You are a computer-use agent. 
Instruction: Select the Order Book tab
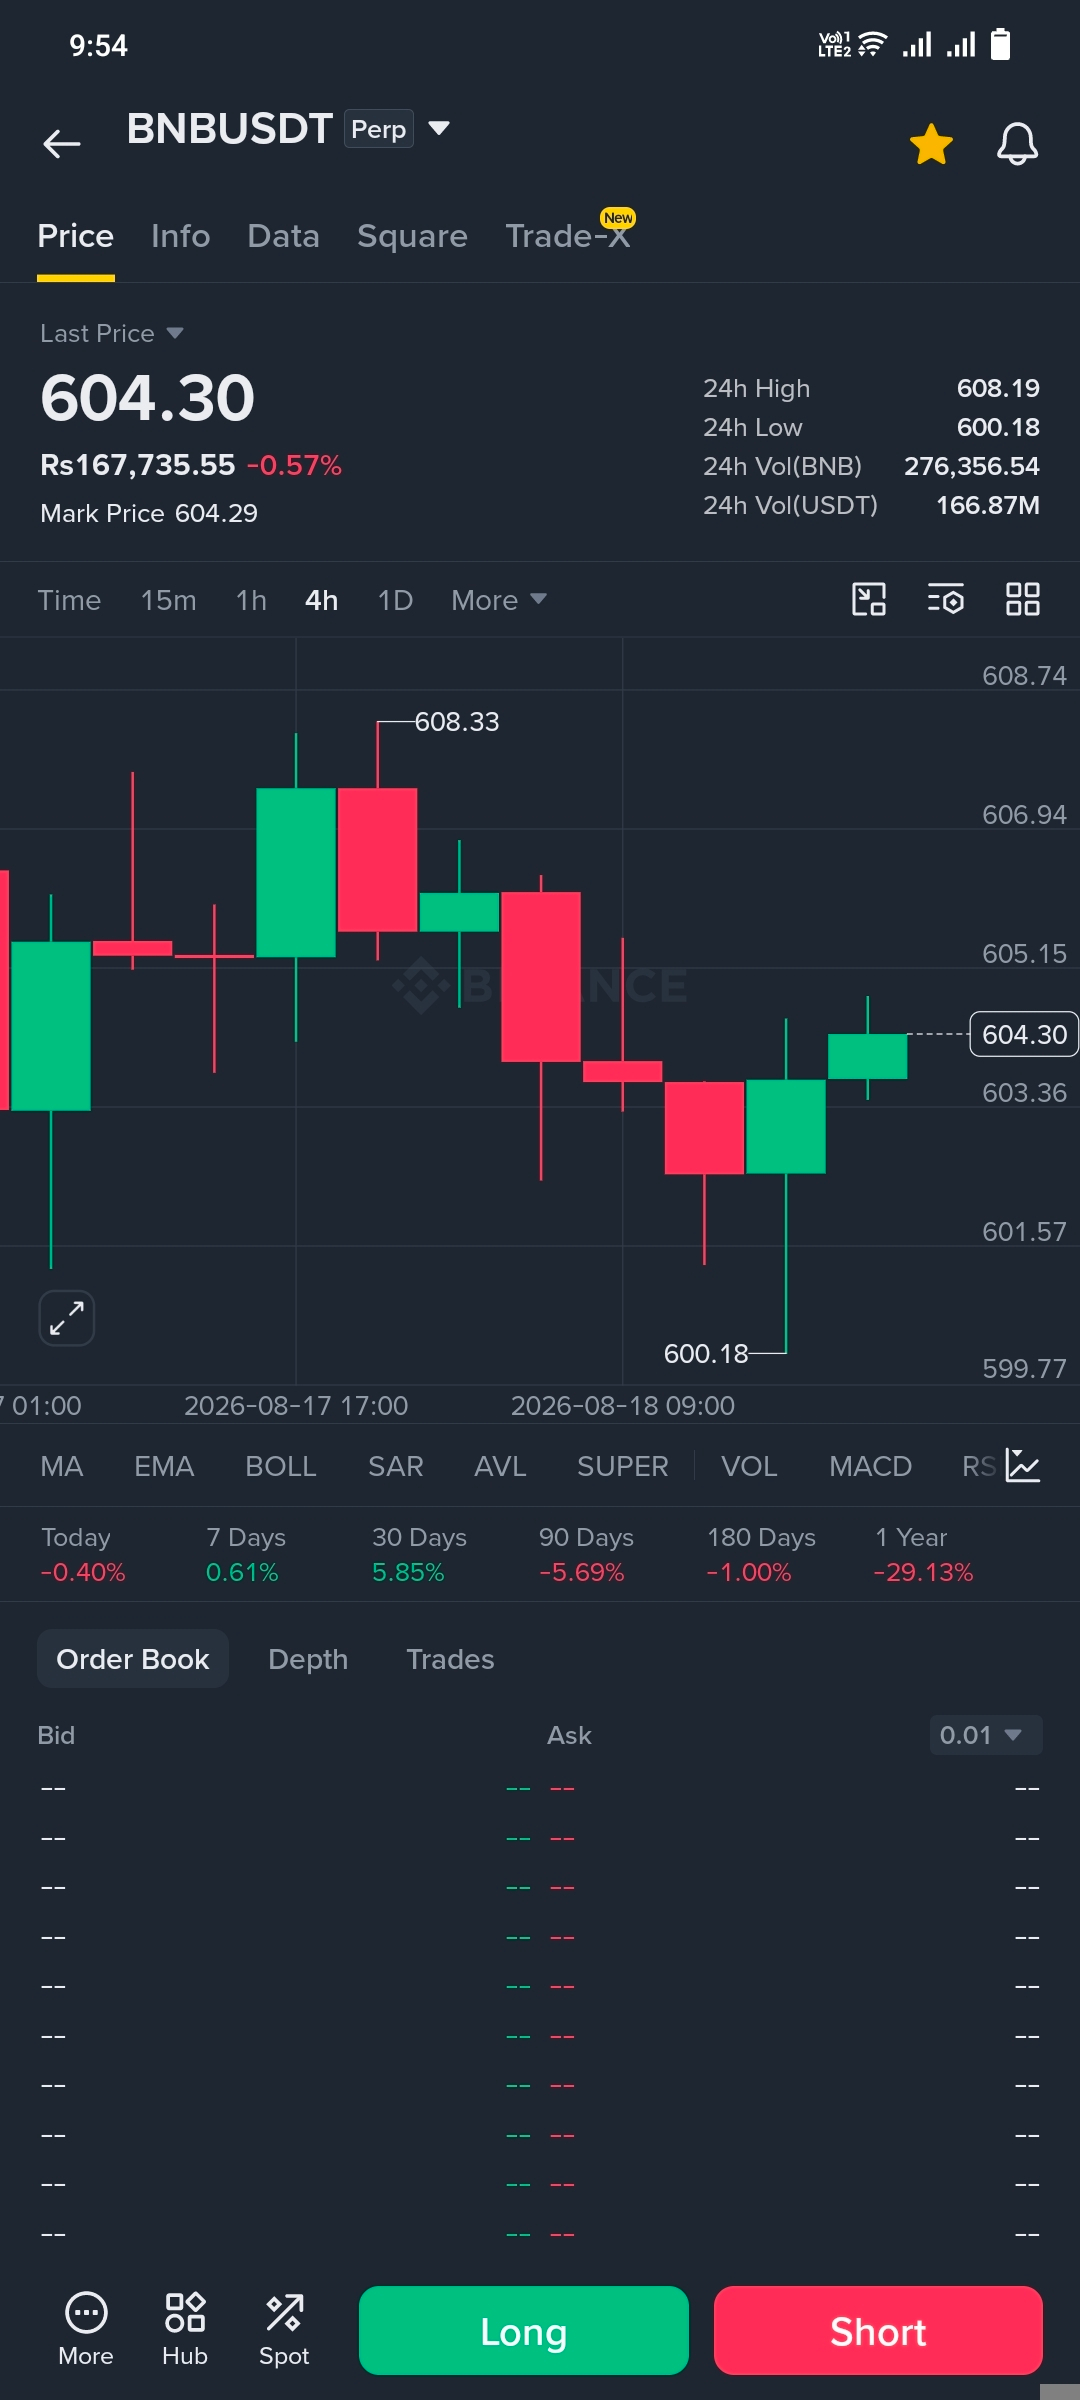[x=133, y=1659]
